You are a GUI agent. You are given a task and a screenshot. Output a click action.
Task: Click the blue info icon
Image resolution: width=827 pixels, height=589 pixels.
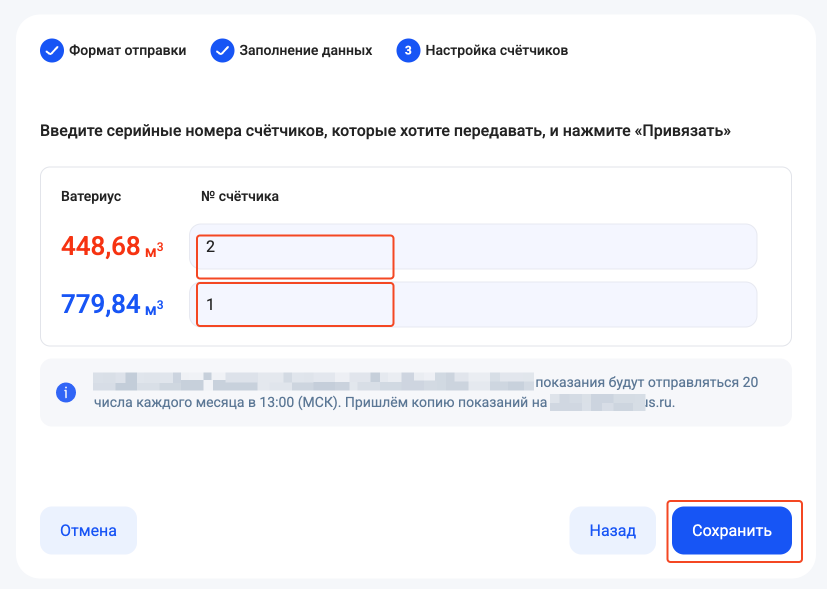pyautogui.click(x=66, y=392)
